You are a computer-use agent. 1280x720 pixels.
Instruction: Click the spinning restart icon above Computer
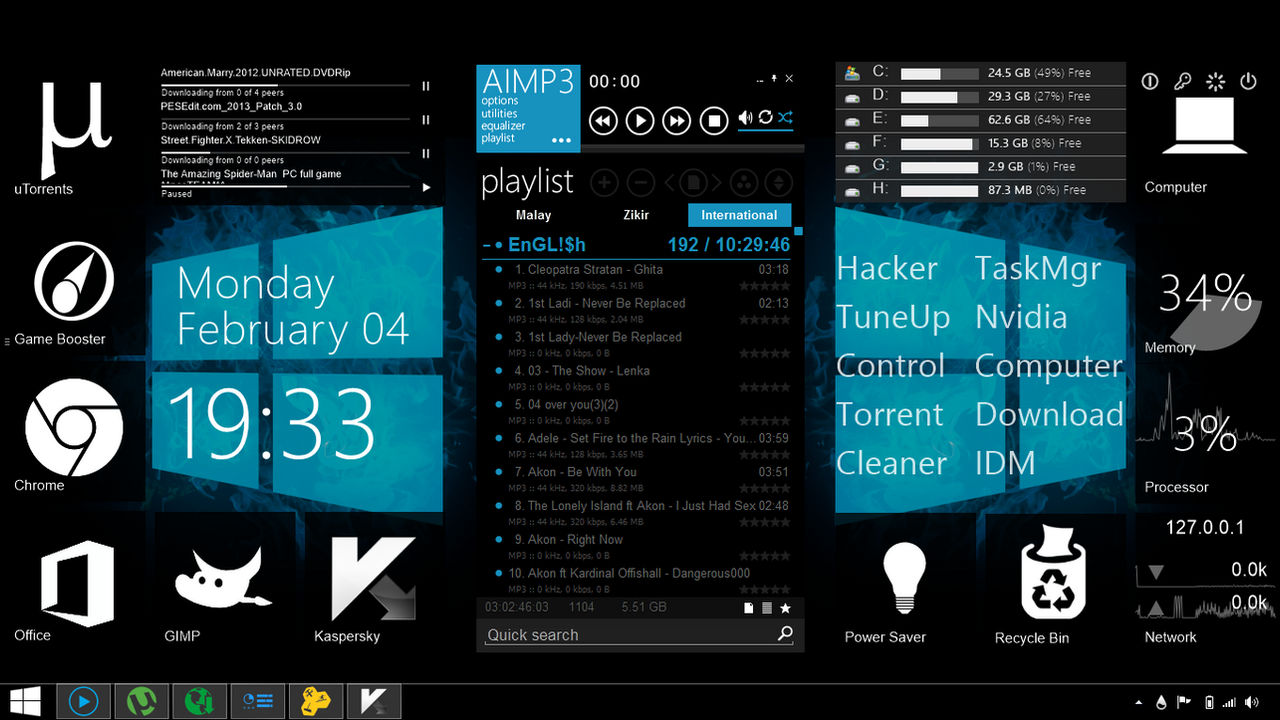(1215, 82)
